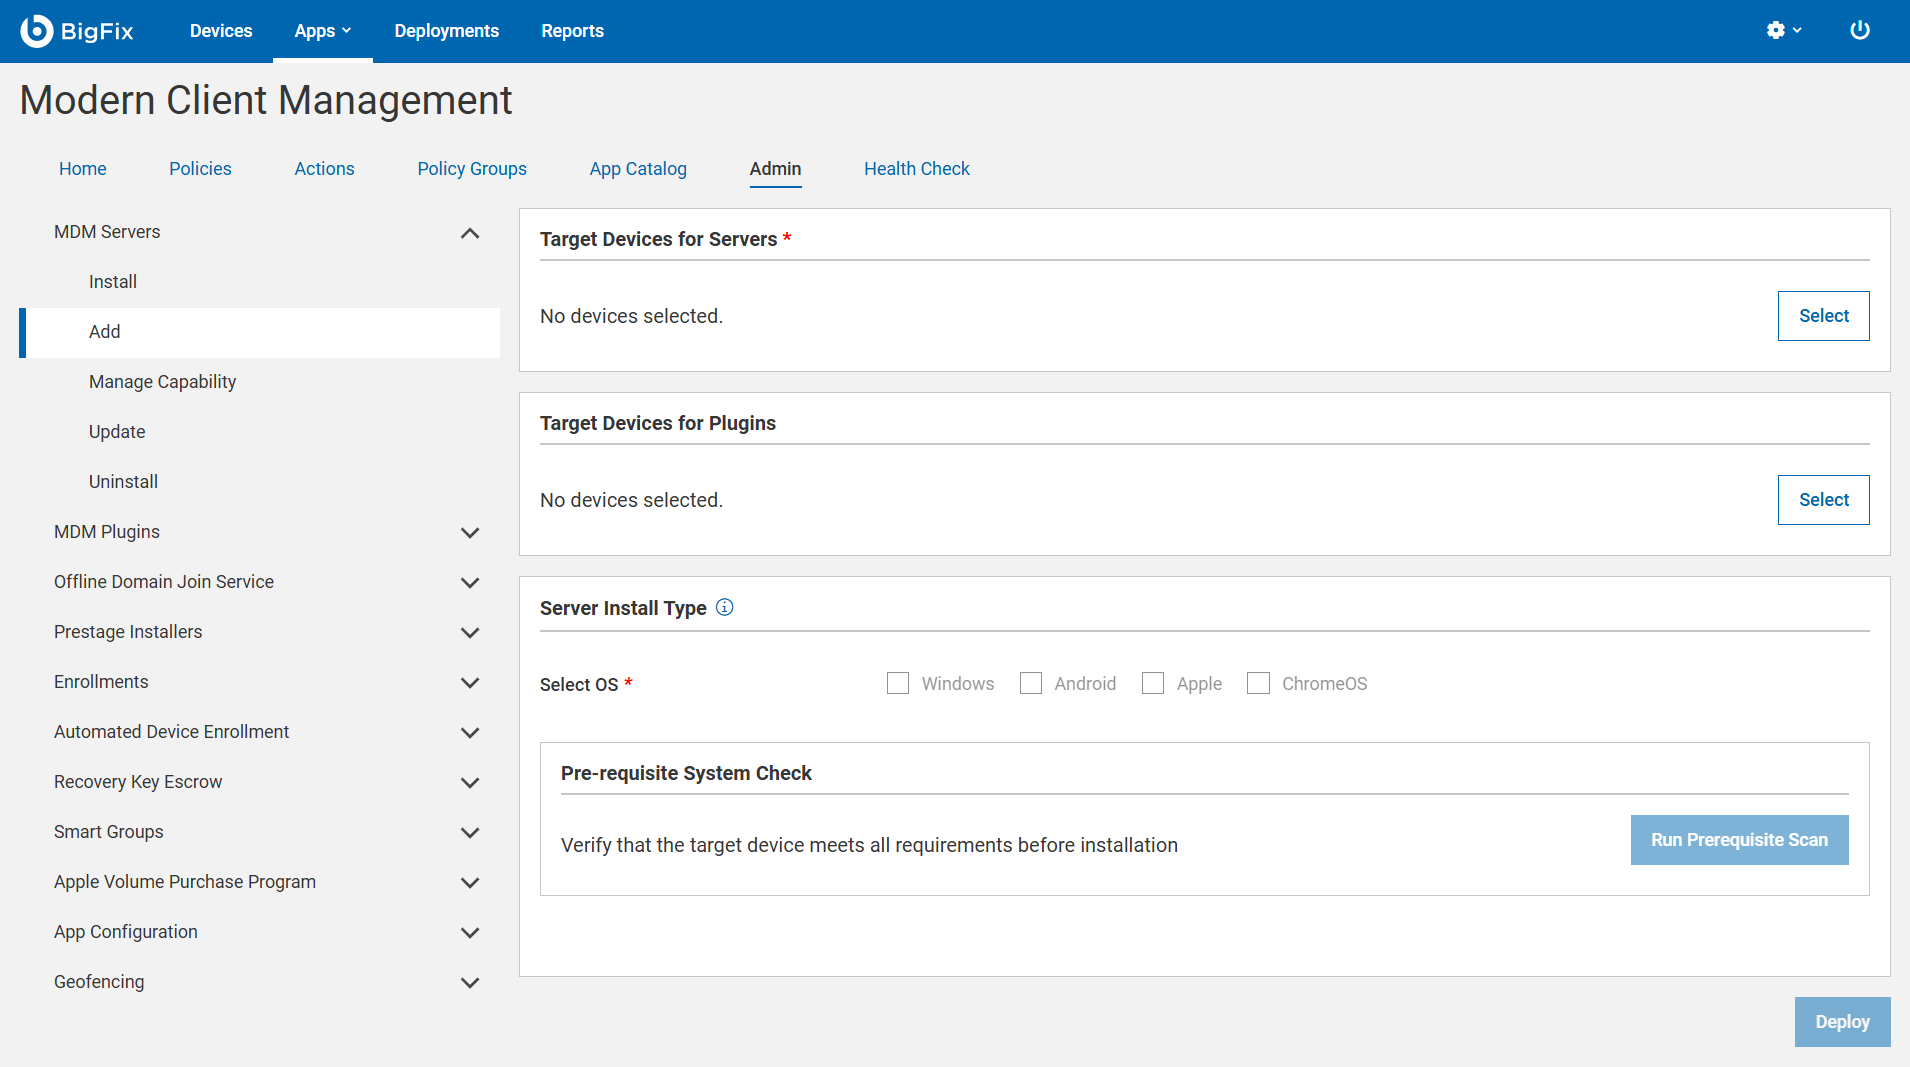Click the Deploy button

click(1842, 1022)
